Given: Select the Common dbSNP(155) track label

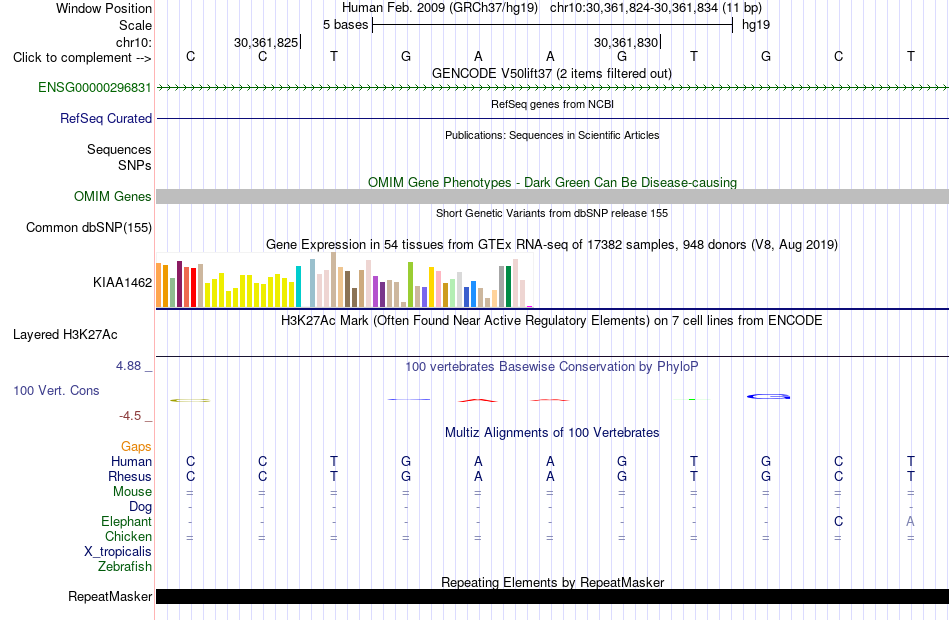Looking at the screenshot, I should coord(89,227).
